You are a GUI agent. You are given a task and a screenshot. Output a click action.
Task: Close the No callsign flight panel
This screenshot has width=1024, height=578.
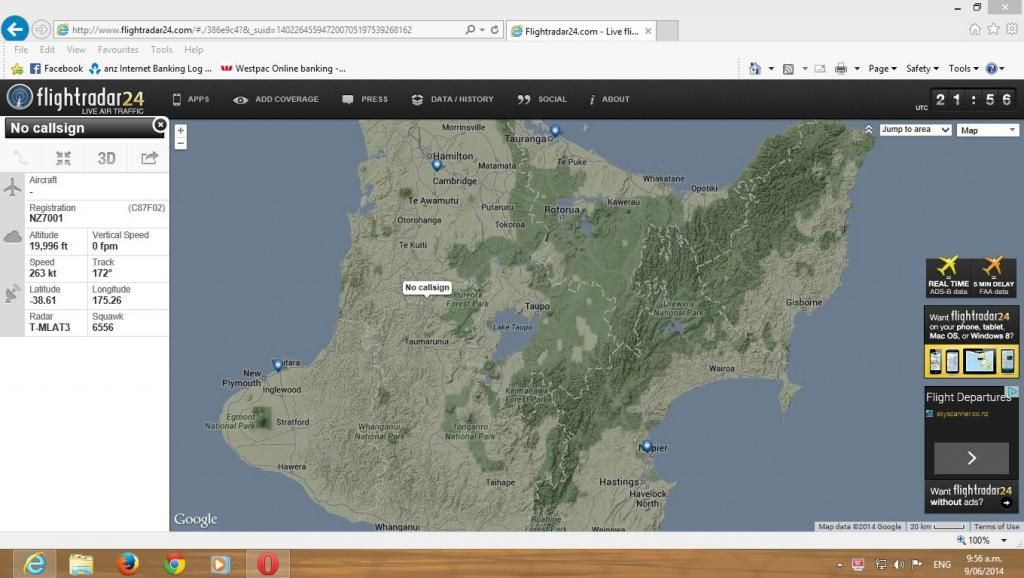(x=160, y=126)
